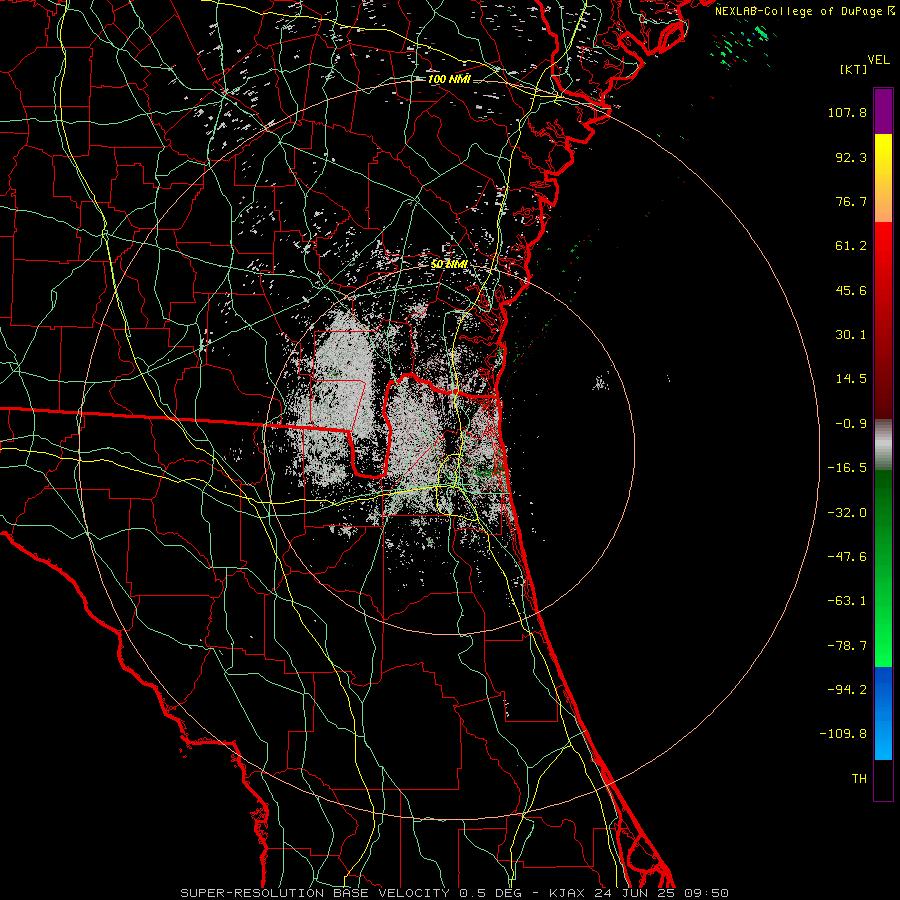Click the TH legend label
Image resolution: width=900 pixels, height=900 pixels.
859,779
